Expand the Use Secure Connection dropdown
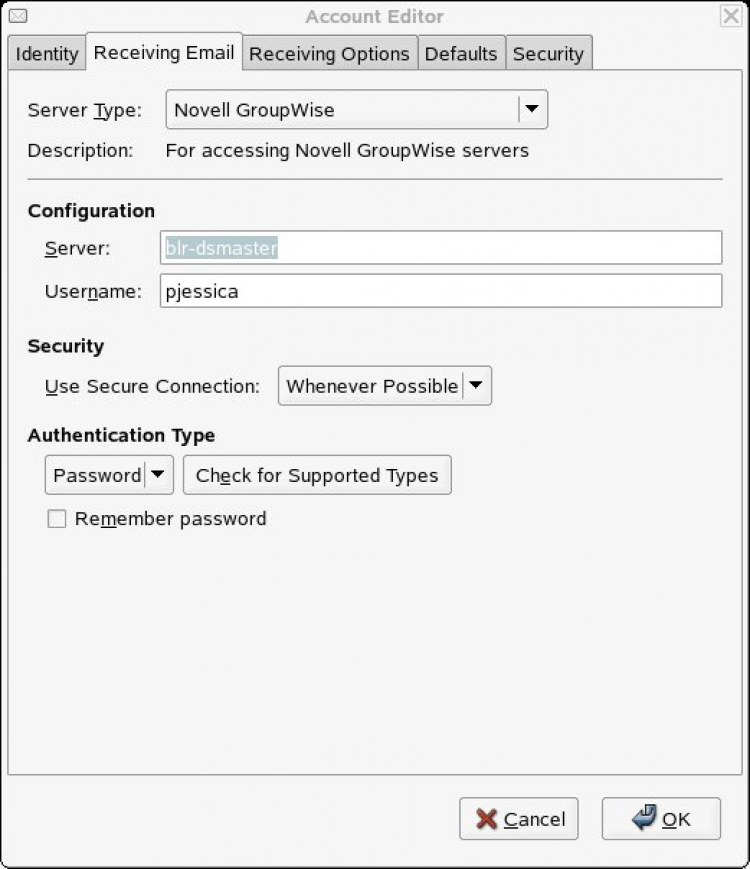750x869 pixels. (x=476, y=386)
